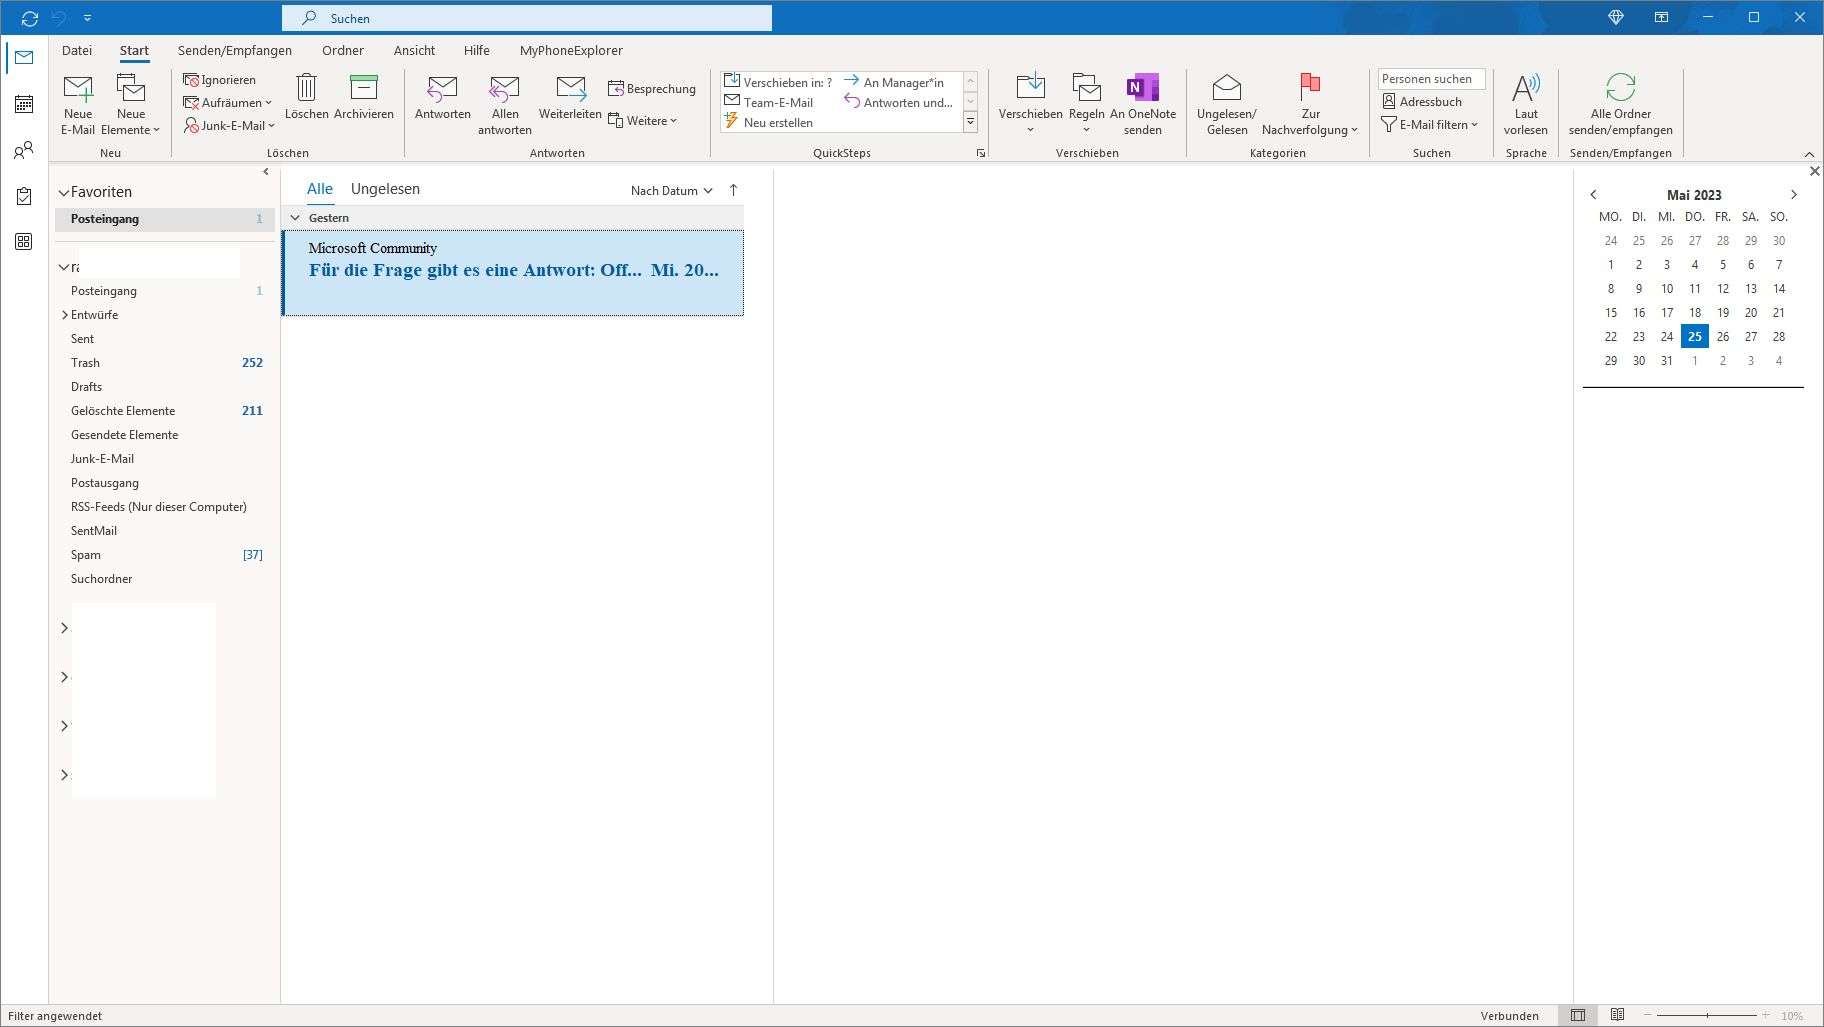Image resolution: width=1824 pixels, height=1027 pixels.
Task: Reply to all with Allen antworten
Action: tap(505, 104)
